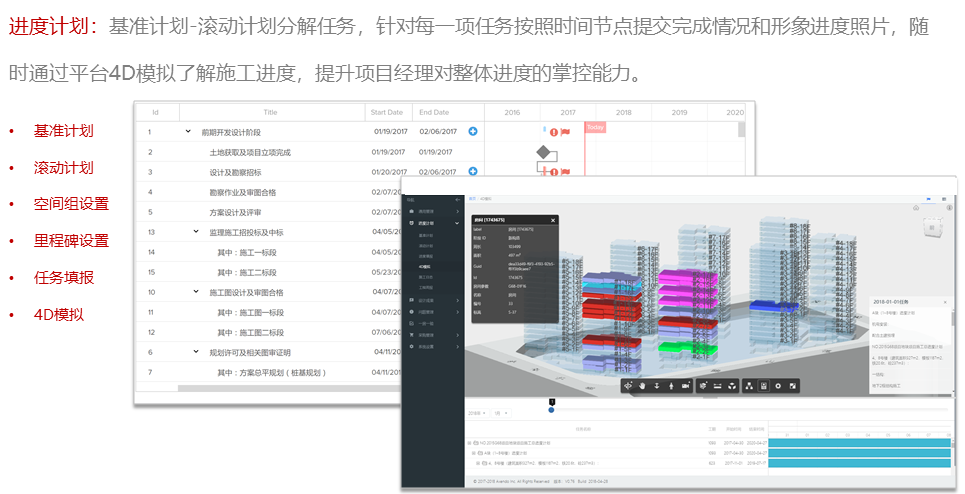
Task: Open the 2018年 year dropdown
Action: [x=477, y=413]
